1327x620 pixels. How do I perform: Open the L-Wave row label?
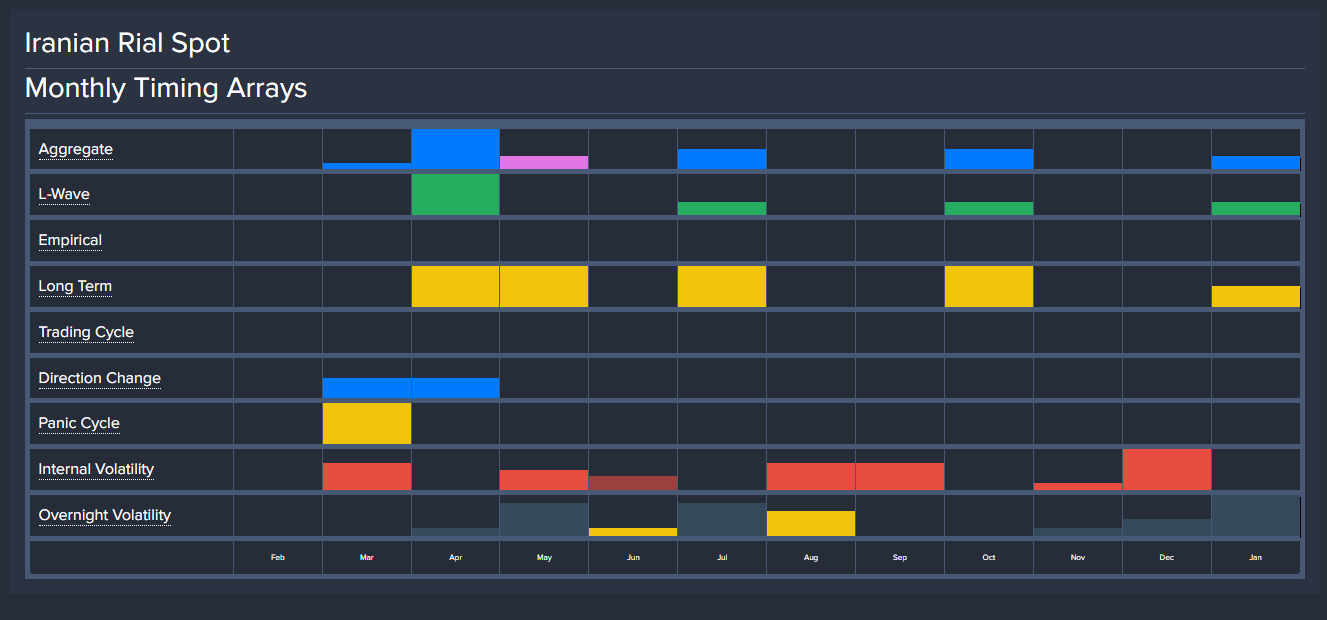coord(64,194)
